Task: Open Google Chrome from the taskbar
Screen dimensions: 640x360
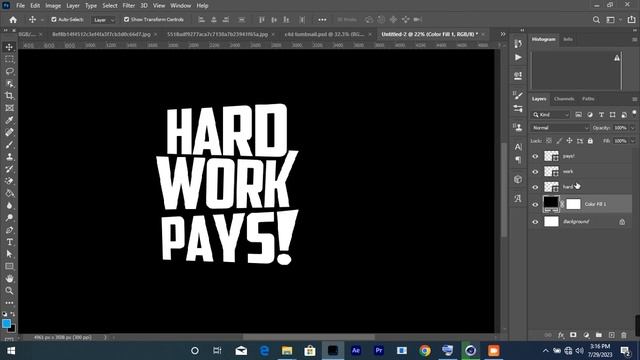Action: point(425,351)
